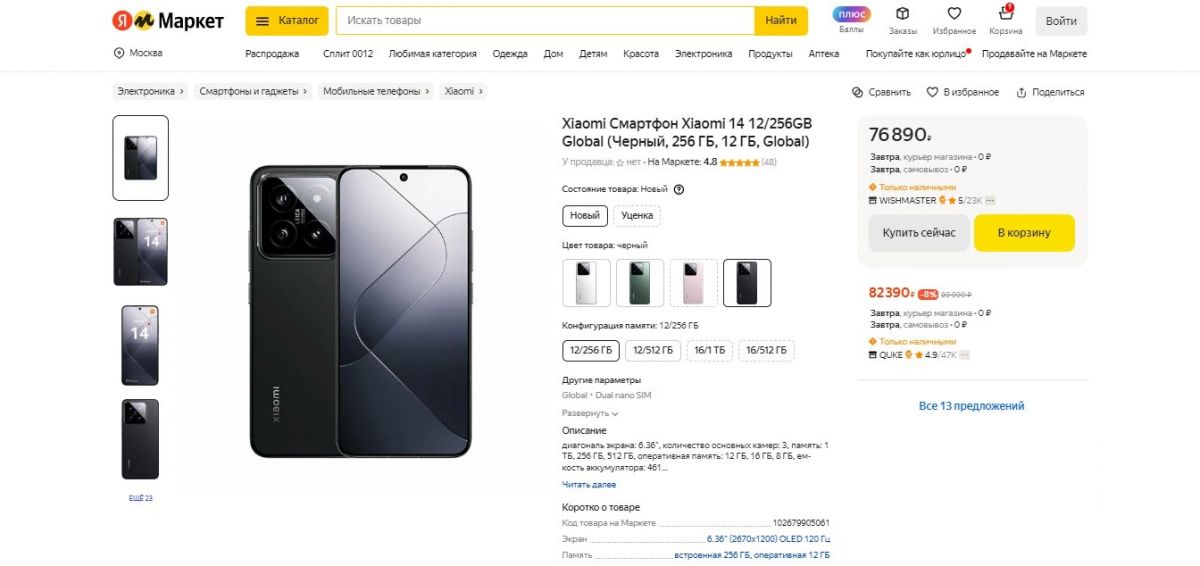Click the Яндекс Маркет logo
The height and width of the screenshot is (566, 1200).
168,21
